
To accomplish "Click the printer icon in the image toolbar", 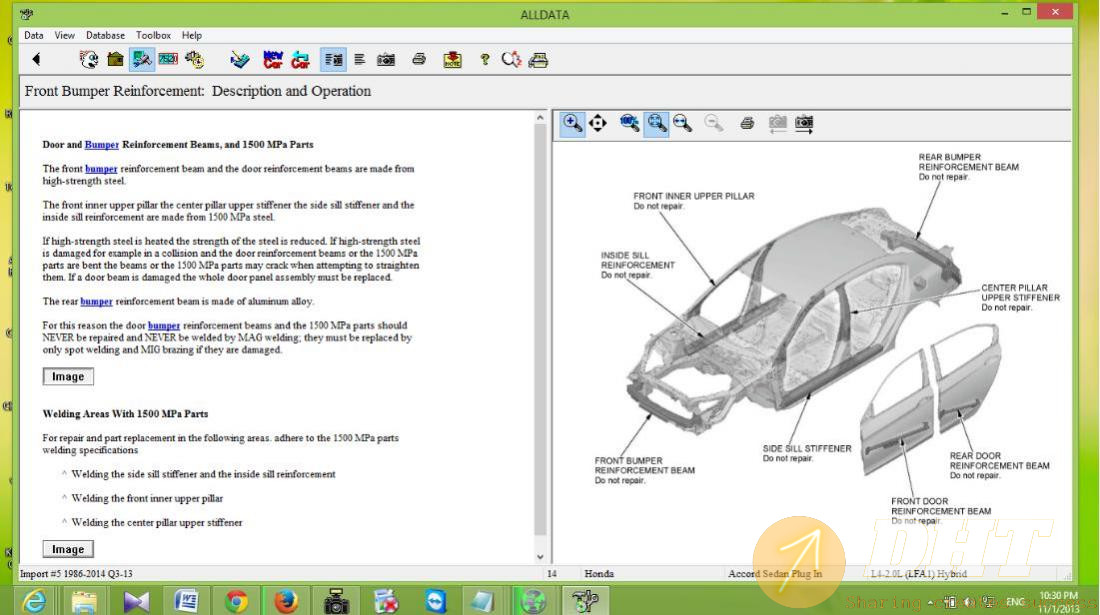I will click(746, 124).
